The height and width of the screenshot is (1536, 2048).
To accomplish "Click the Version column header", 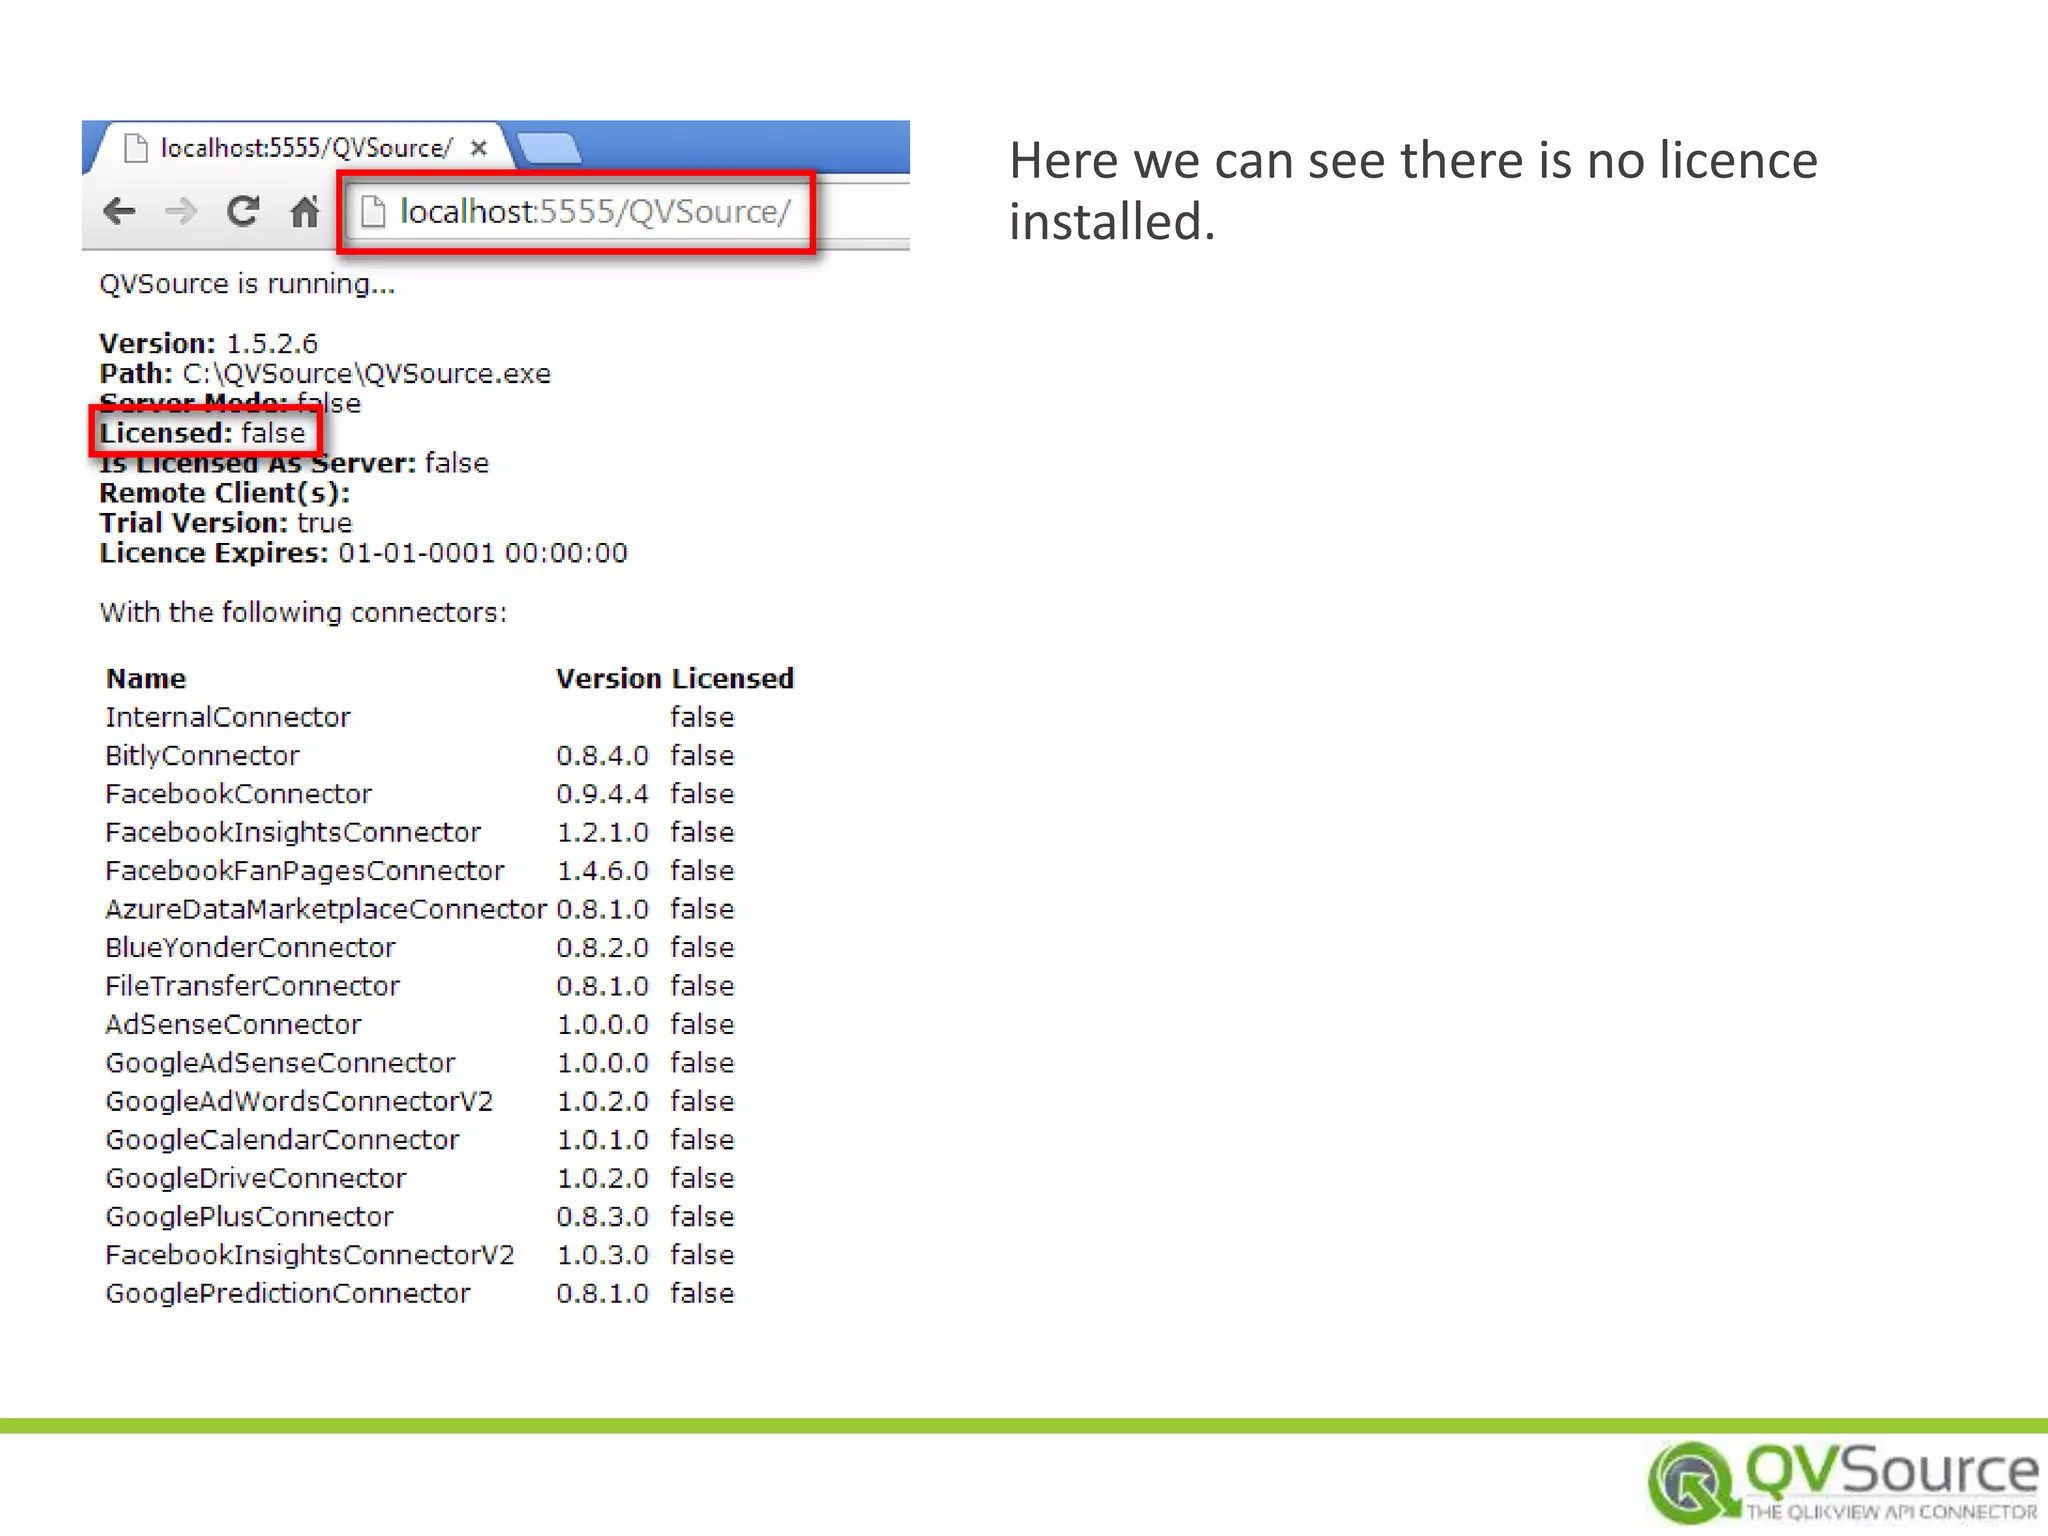I will click(608, 679).
